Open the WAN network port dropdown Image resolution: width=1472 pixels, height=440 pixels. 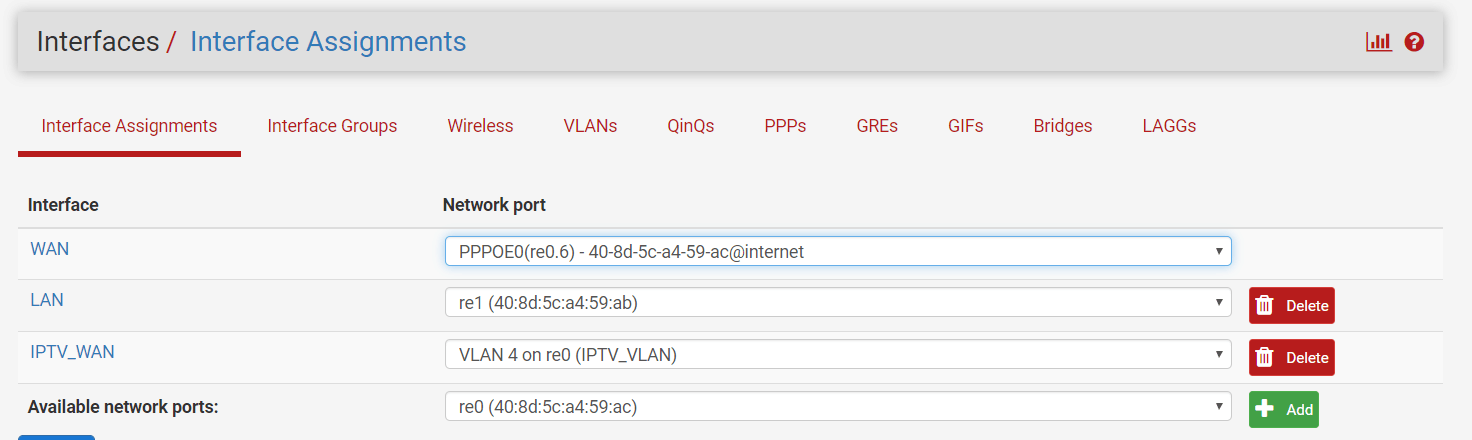point(837,252)
